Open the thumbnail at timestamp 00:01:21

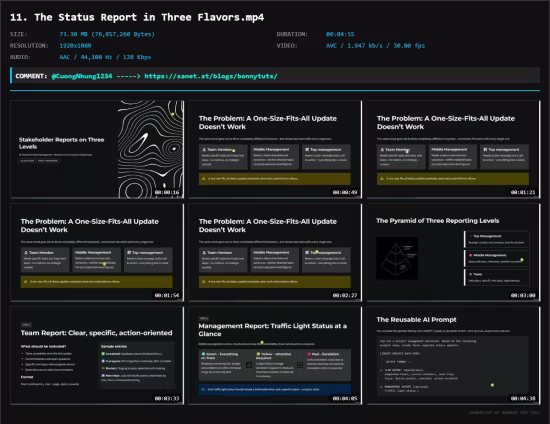[454, 149]
